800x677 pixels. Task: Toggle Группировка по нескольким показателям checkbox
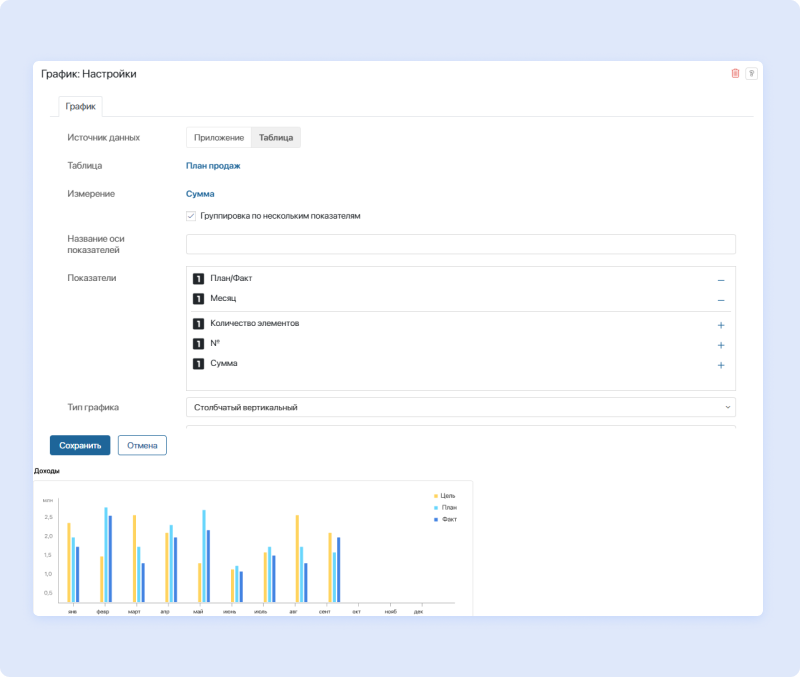coord(191,216)
